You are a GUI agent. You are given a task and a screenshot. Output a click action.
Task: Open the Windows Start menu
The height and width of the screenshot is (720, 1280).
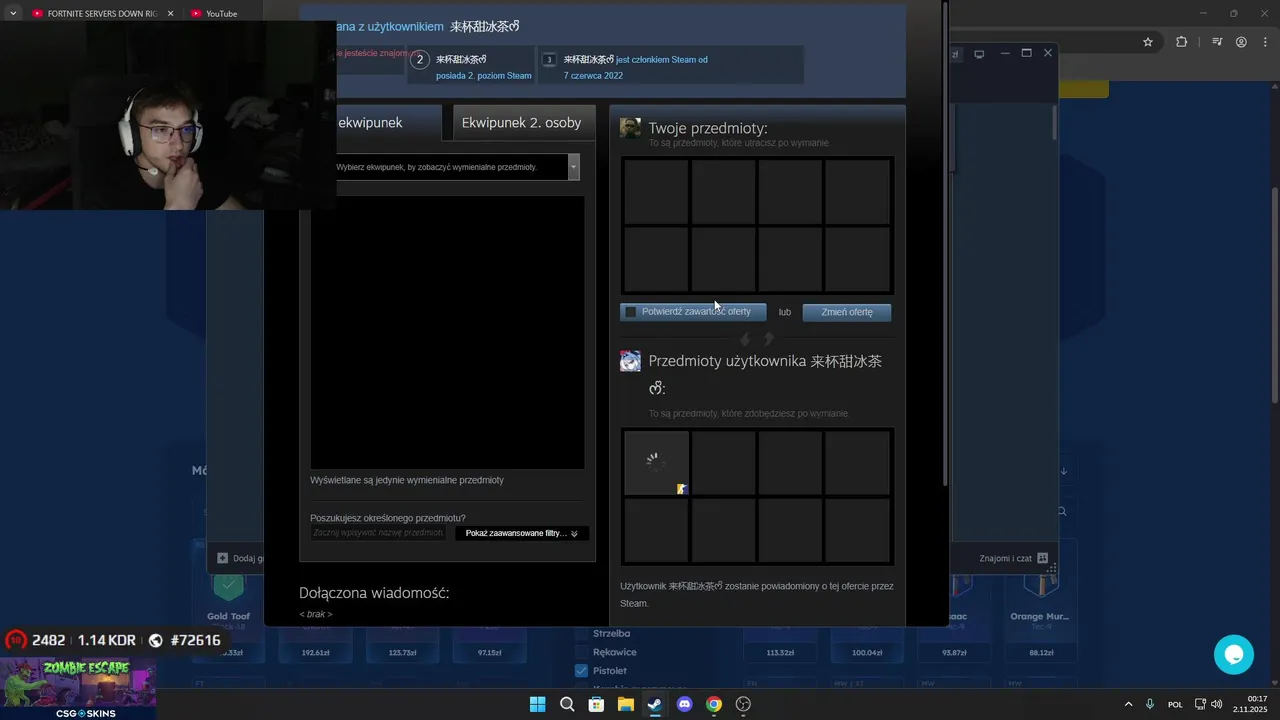pos(537,704)
